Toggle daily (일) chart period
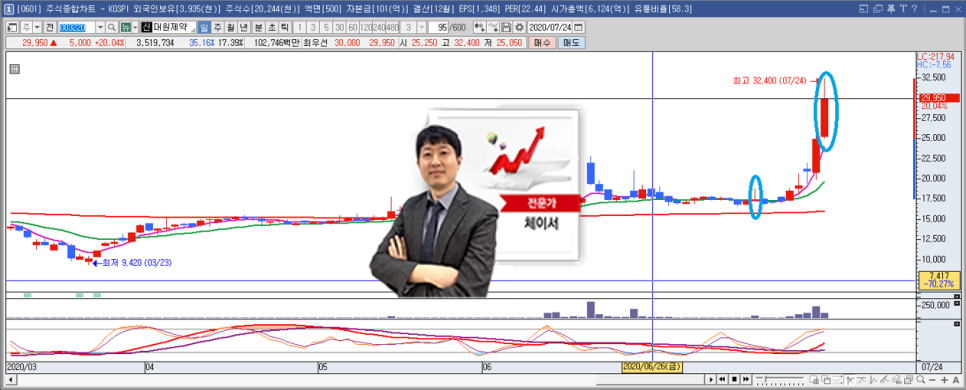 pos(205,28)
